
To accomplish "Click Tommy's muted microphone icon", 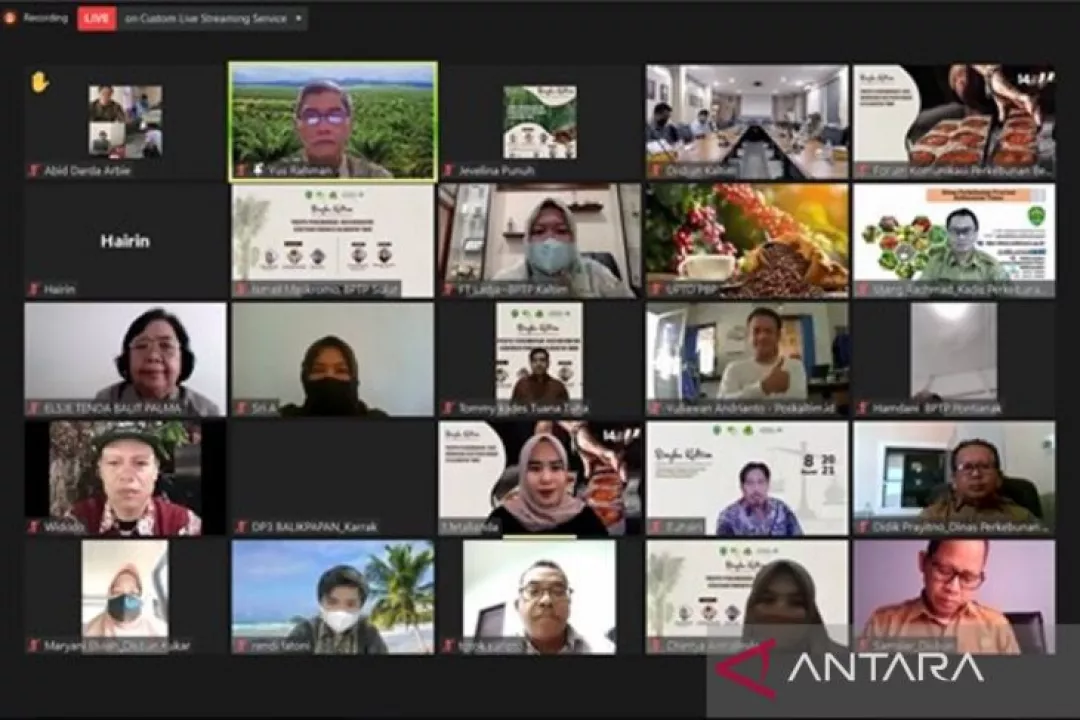I will pos(449,409).
